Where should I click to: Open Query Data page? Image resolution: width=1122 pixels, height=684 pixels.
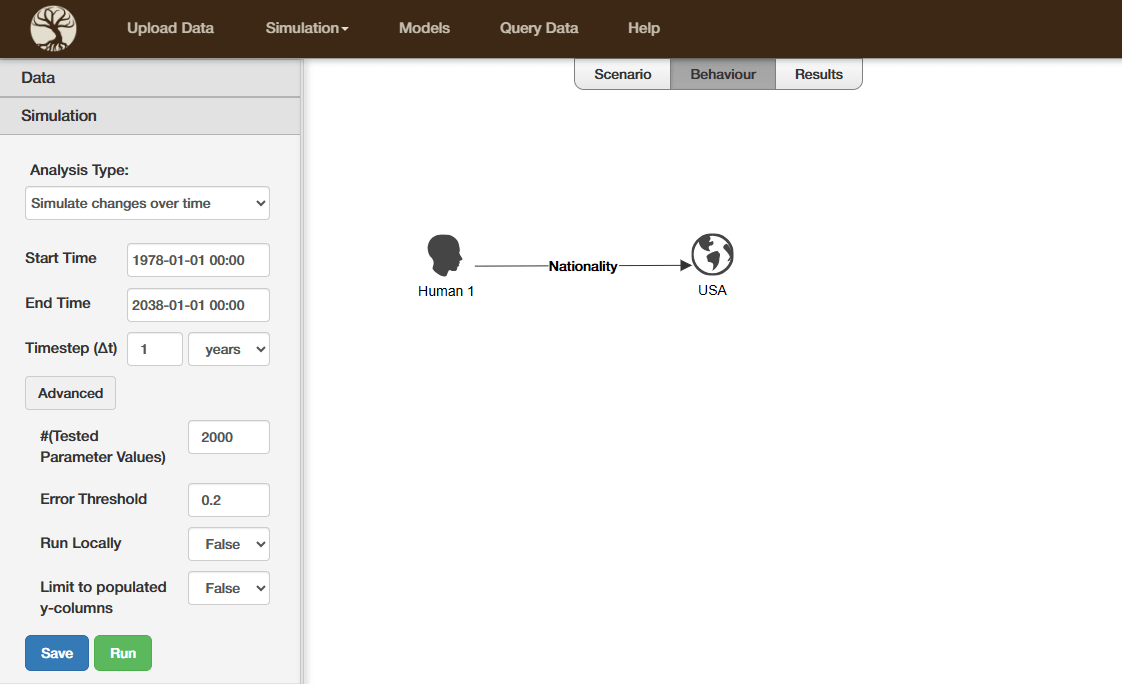[539, 28]
